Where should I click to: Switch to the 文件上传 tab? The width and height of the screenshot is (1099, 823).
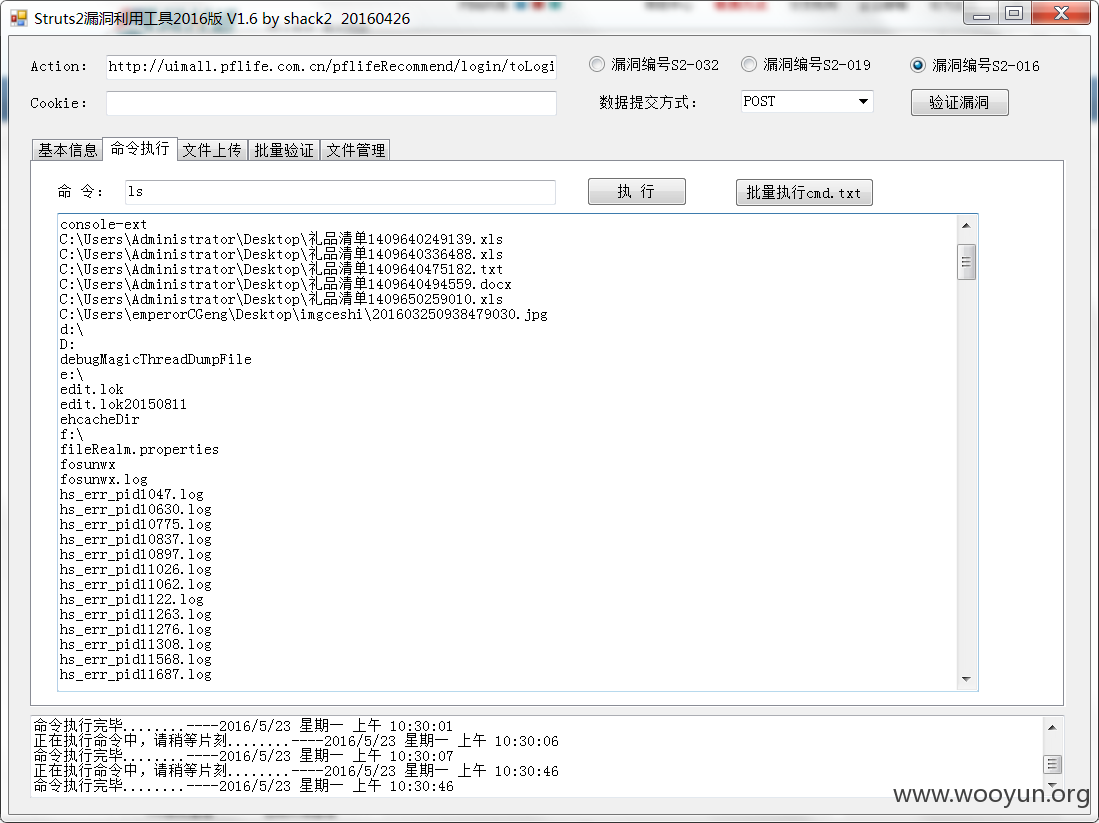tap(212, 150)
